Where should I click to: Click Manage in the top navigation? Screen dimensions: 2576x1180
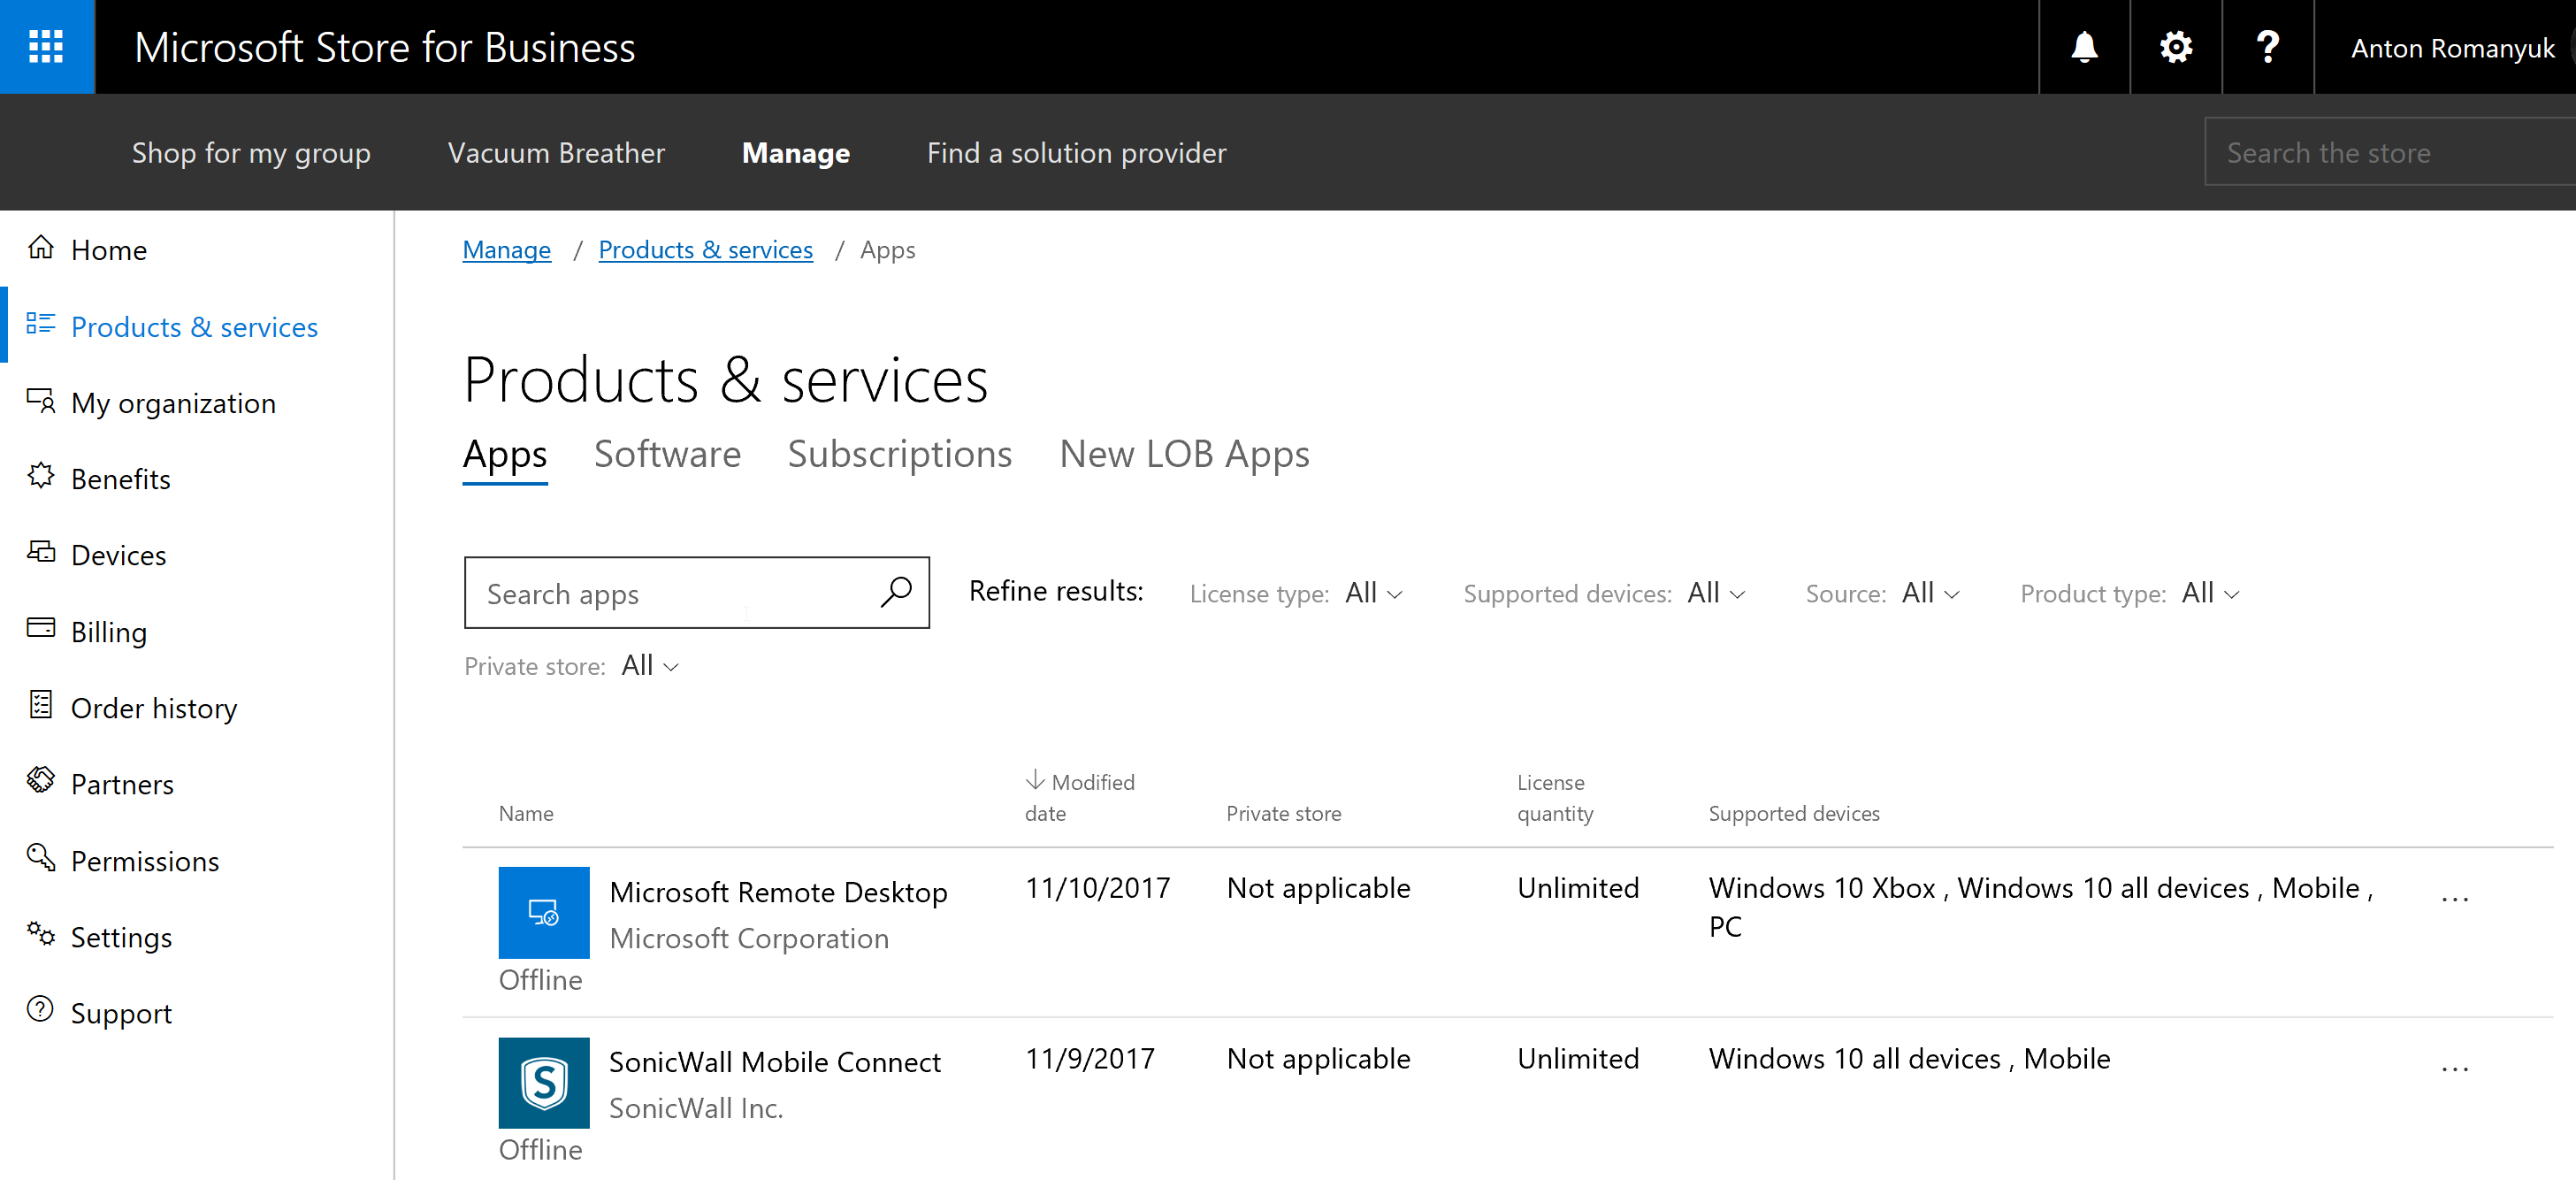[x=796, y=153]
